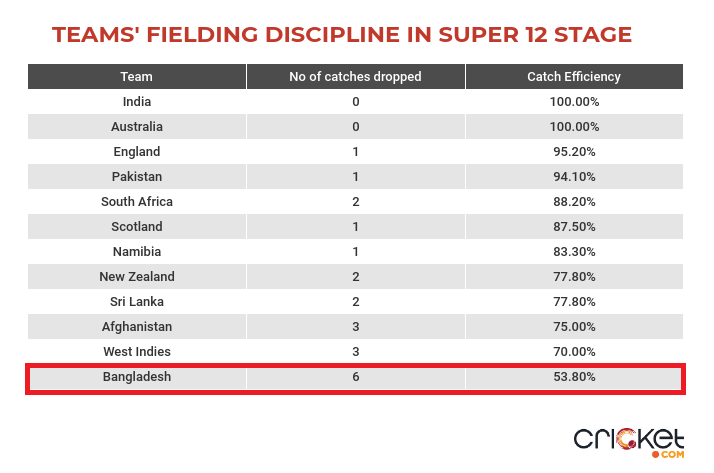Select Bangladesh's 6 dropped catches value

(356, 377)
